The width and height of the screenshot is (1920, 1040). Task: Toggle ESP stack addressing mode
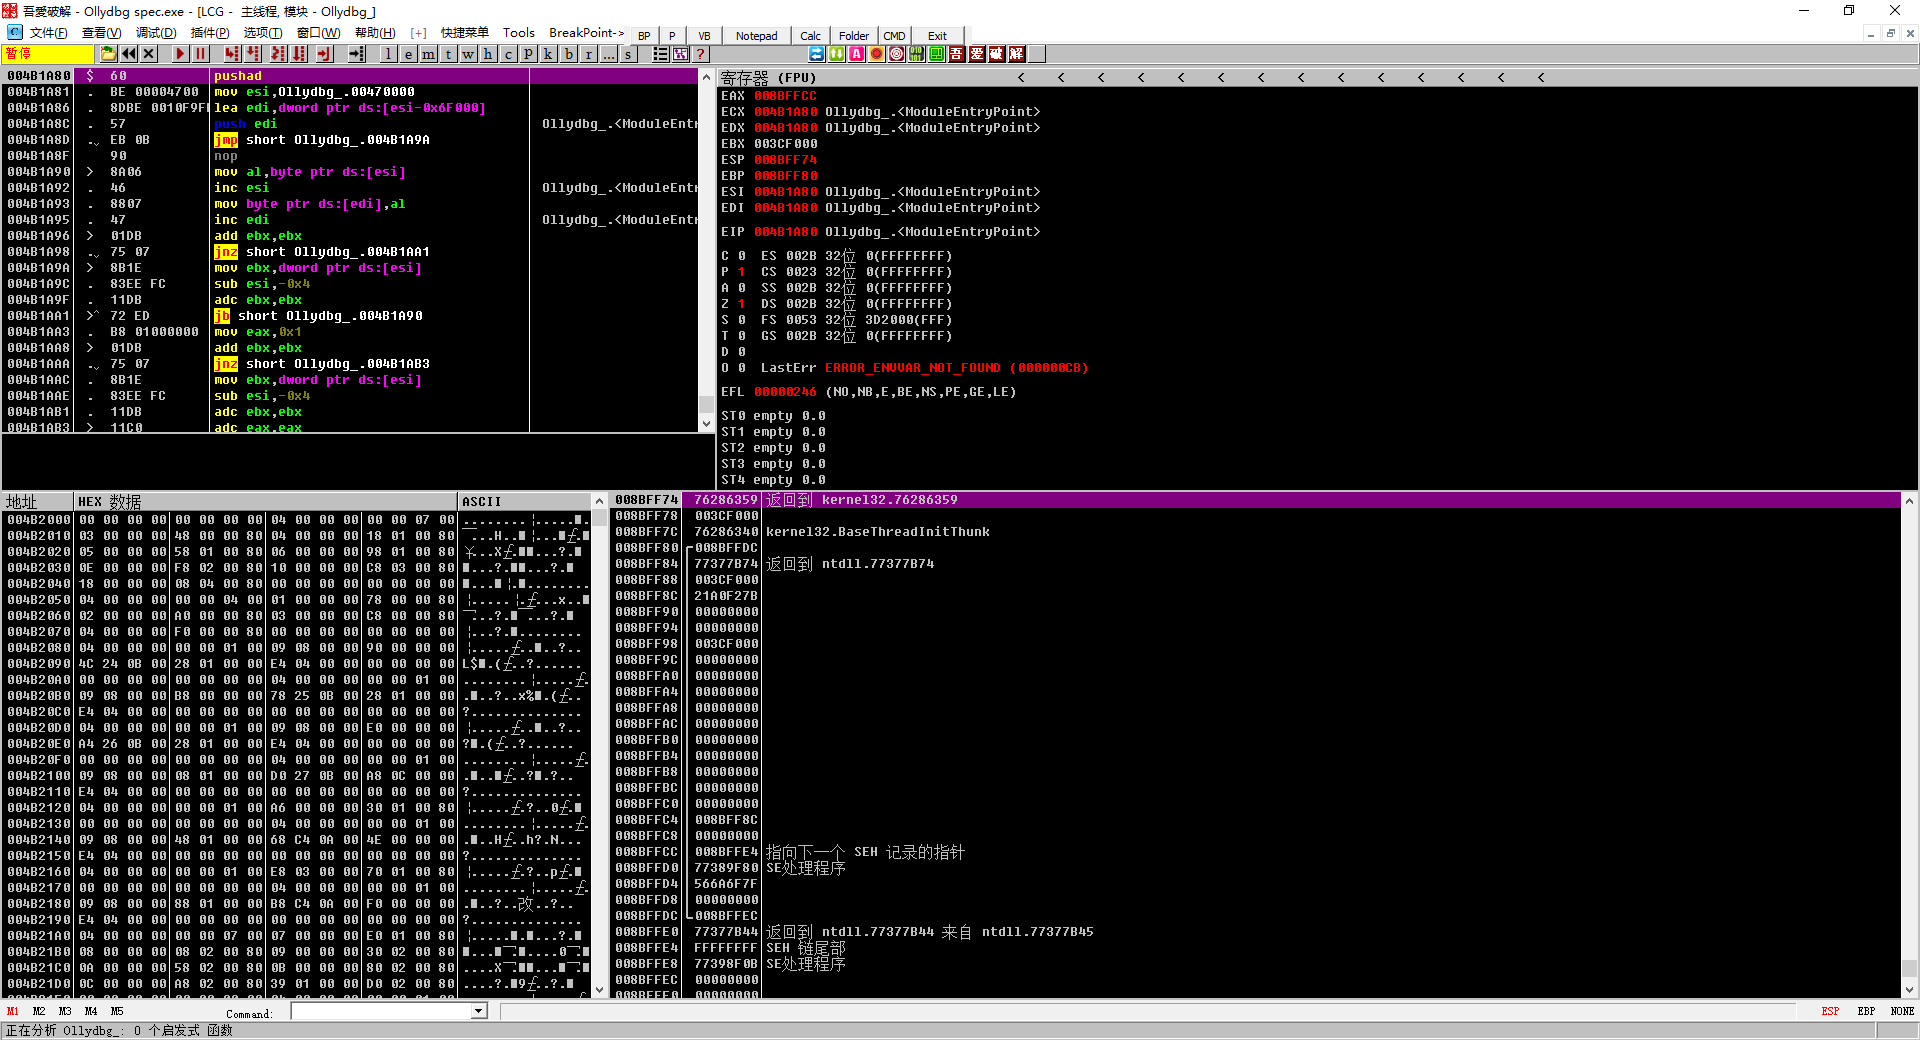(x=1830, y=1011)
